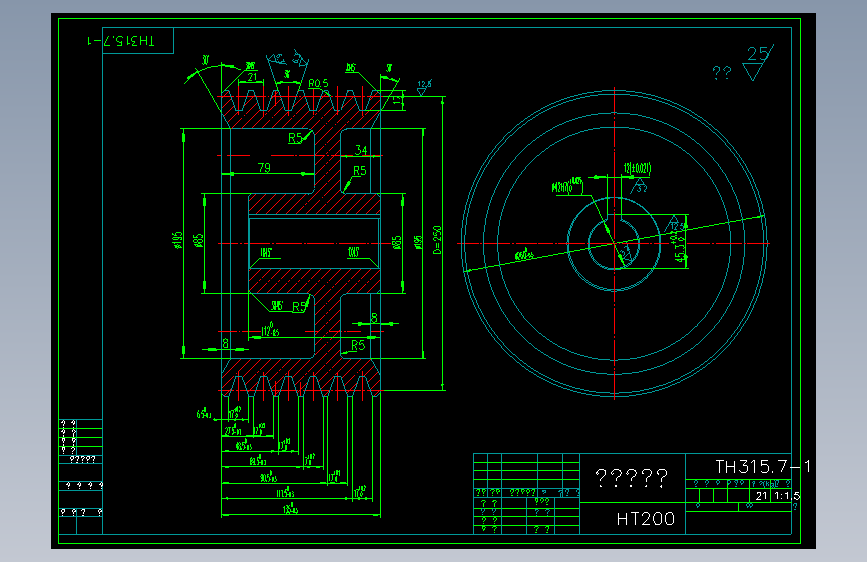This screenshot has height=562, width=867.
Task: Select the 34 dimension text
Action: [361, 150]
